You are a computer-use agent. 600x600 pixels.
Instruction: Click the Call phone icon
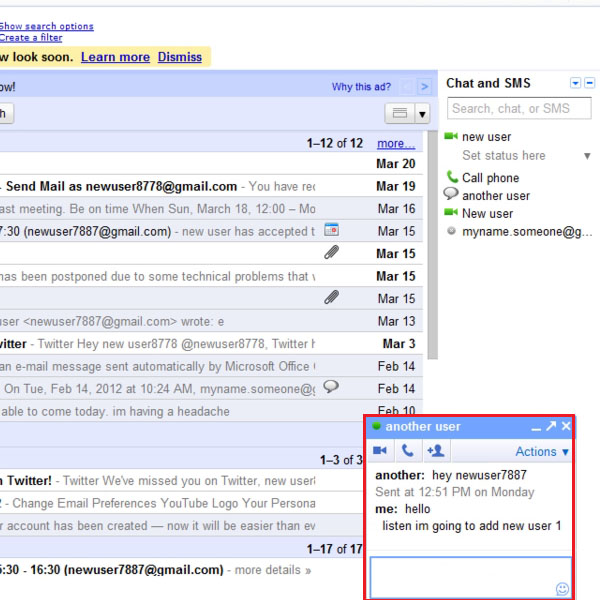452,177
